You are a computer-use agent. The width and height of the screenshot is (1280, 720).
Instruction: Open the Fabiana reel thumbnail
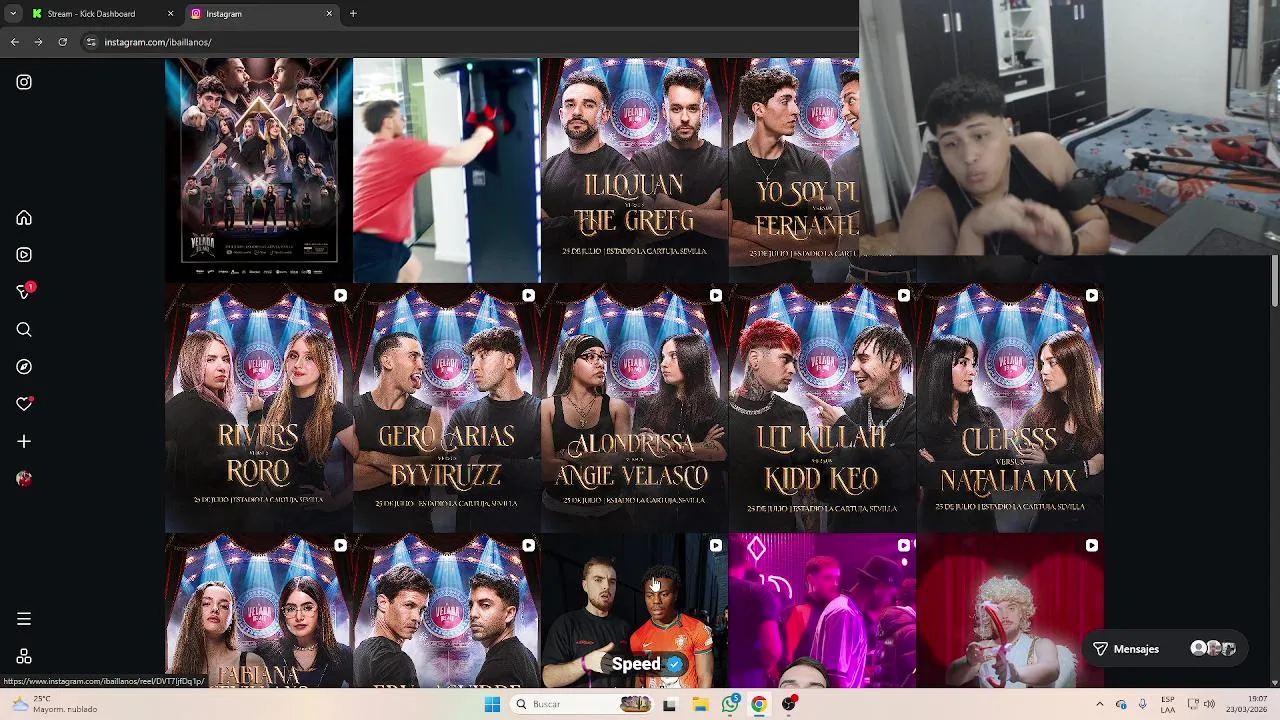tap(259, 611)
